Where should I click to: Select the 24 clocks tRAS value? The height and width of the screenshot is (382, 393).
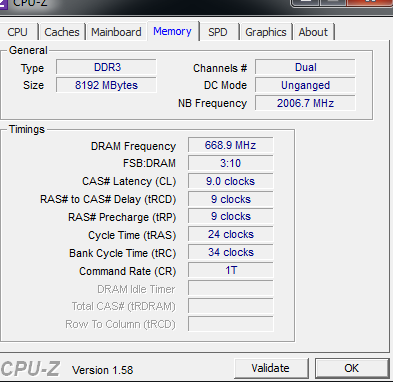231,234
